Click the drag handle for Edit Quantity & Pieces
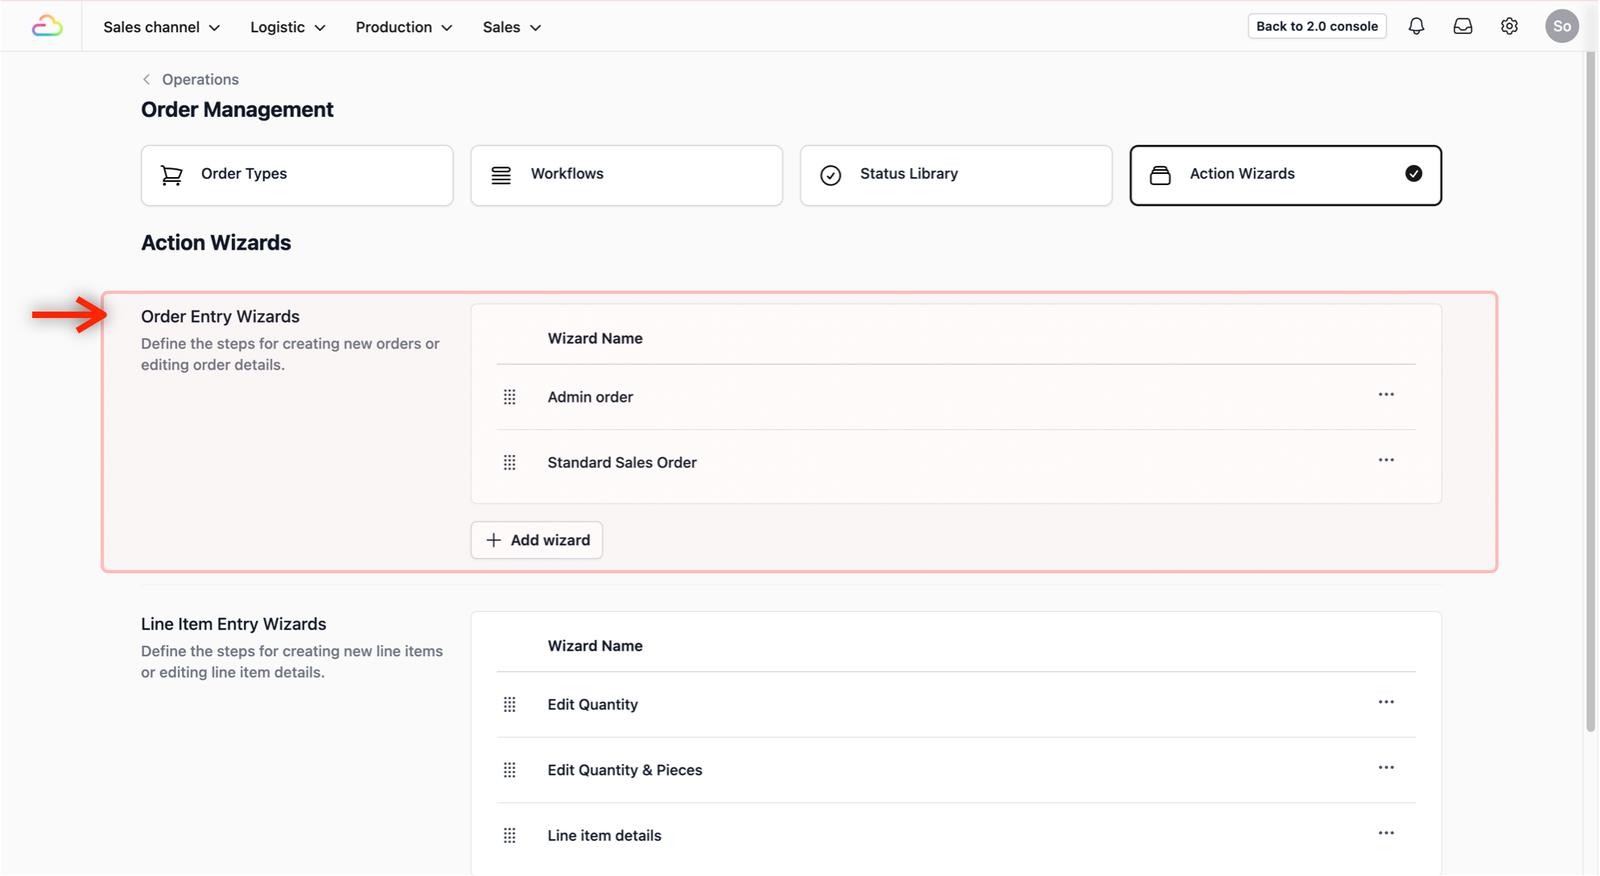Viewport: 1600px width, 876px height. 510,770
